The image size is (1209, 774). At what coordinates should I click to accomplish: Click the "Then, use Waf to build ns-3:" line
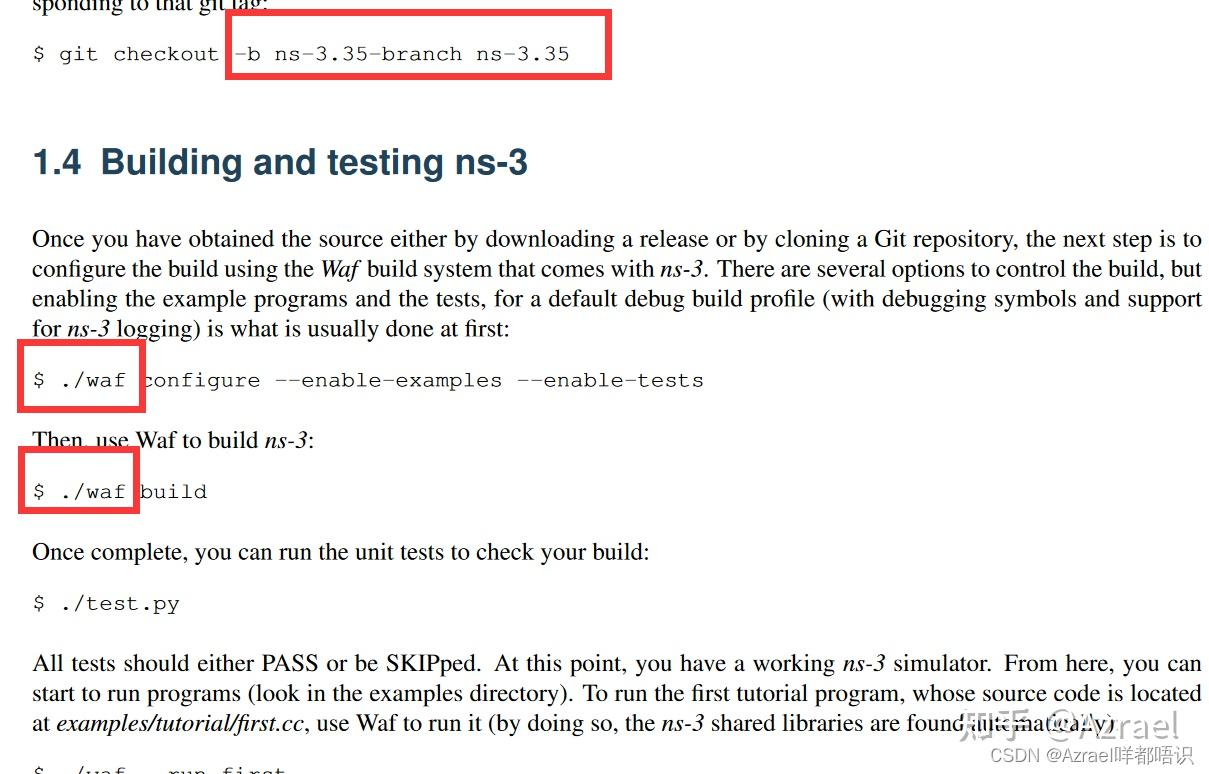pos(173,440)
